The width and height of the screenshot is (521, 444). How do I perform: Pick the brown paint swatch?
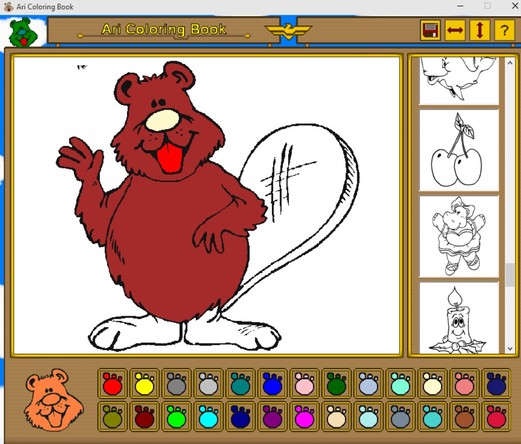click(x=464, y=416)
